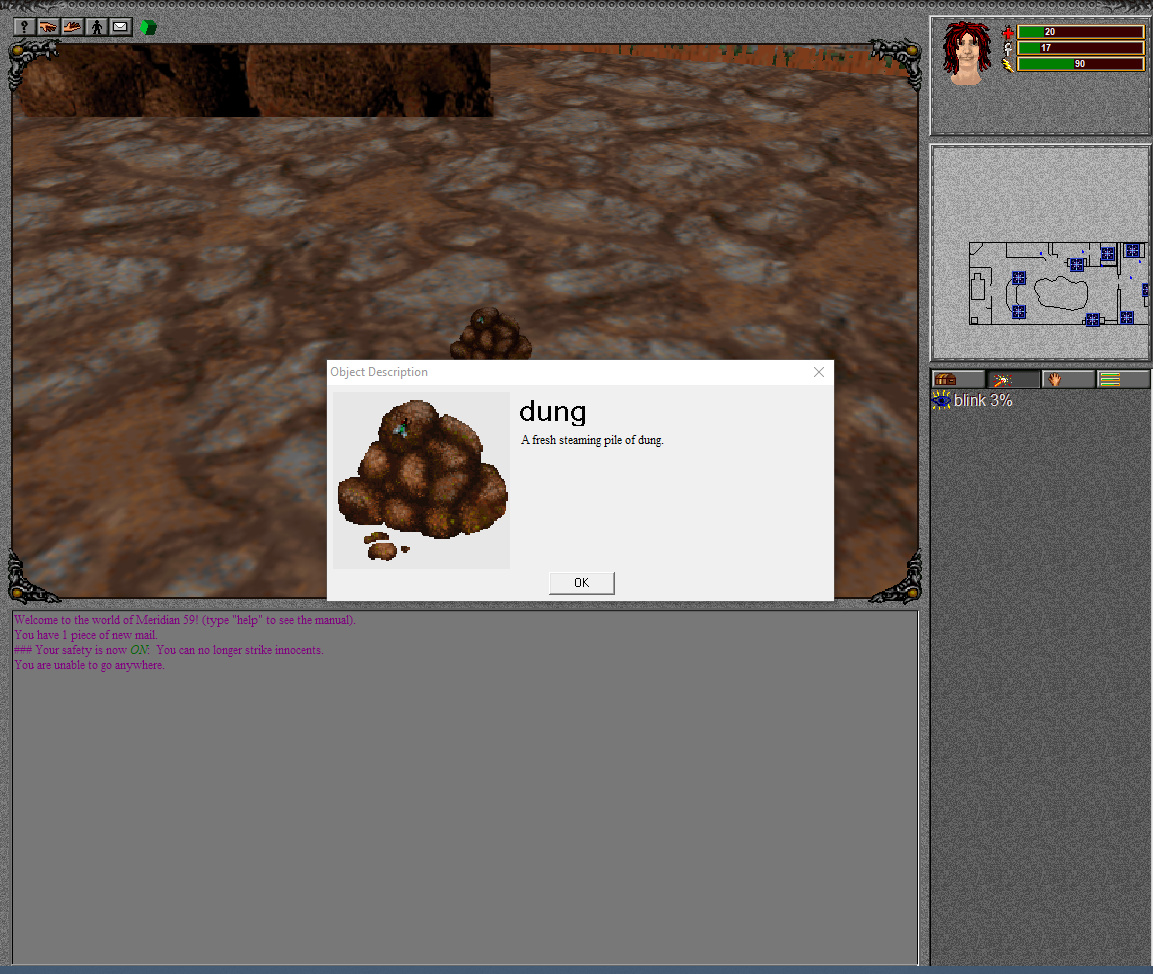Click the black human figure toolbar icon
Viewport: 1153px width, 974px height.
97,27
